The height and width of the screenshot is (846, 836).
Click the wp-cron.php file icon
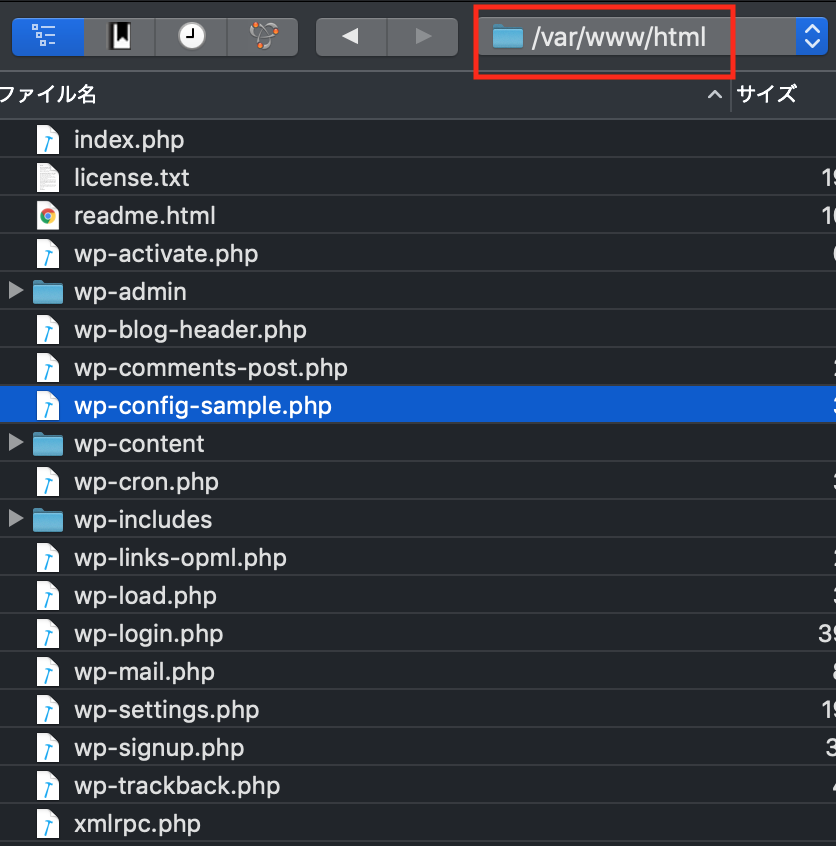pyautogui.click(x=47, y=482)
